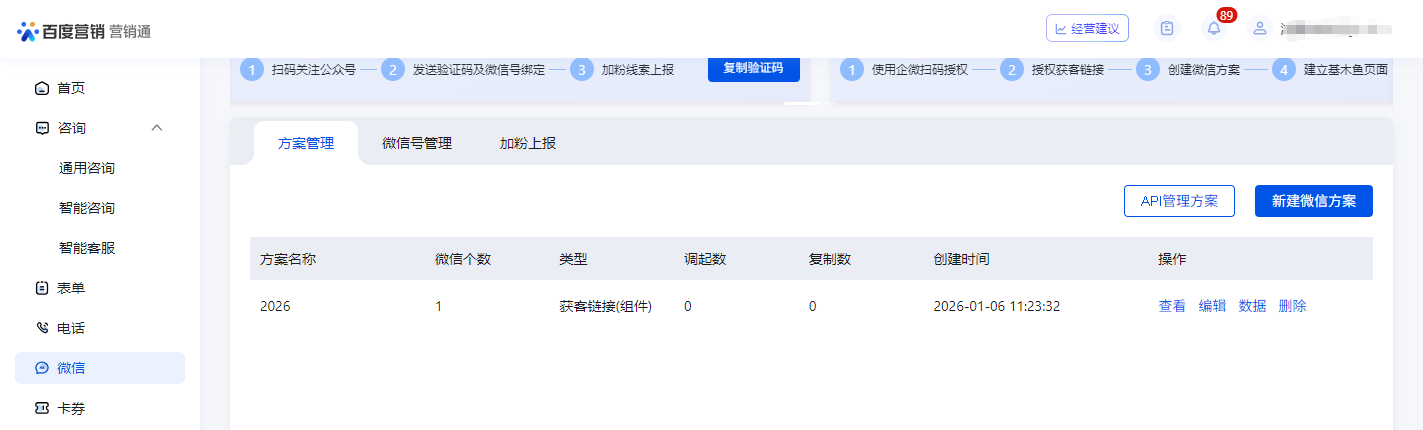Open 表单 form icon in sidebar

(x=42, y=288)
